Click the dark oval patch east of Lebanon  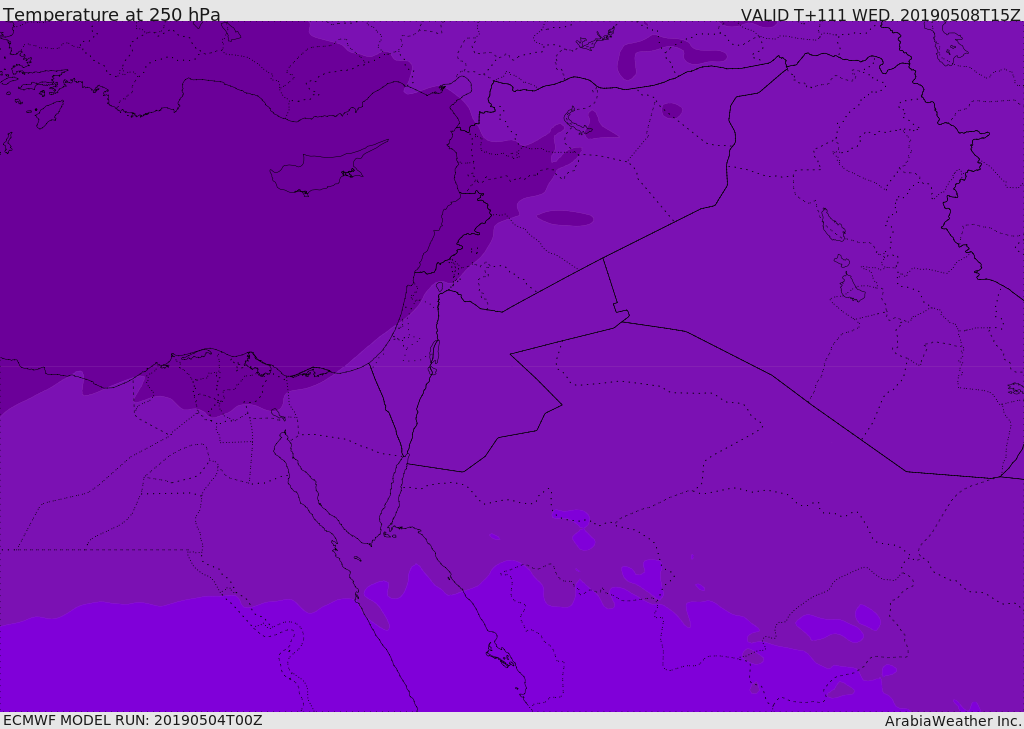click(565, 218)
